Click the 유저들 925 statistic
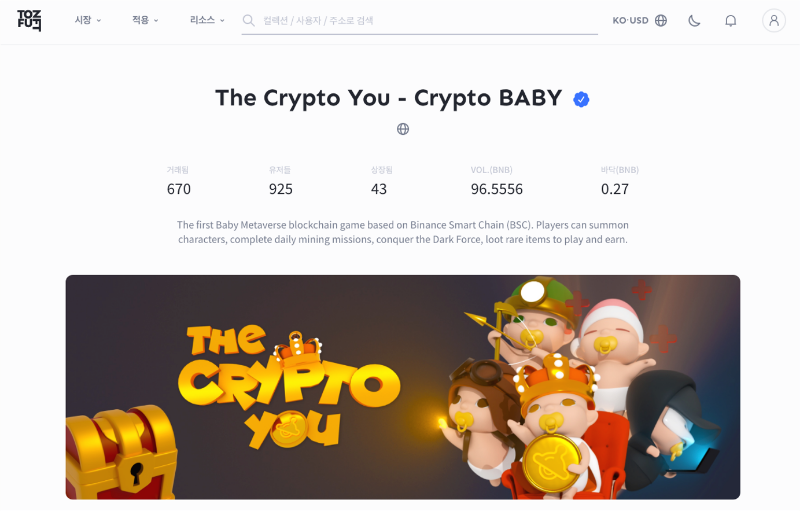The image size is (800, 511). (281, 181)
